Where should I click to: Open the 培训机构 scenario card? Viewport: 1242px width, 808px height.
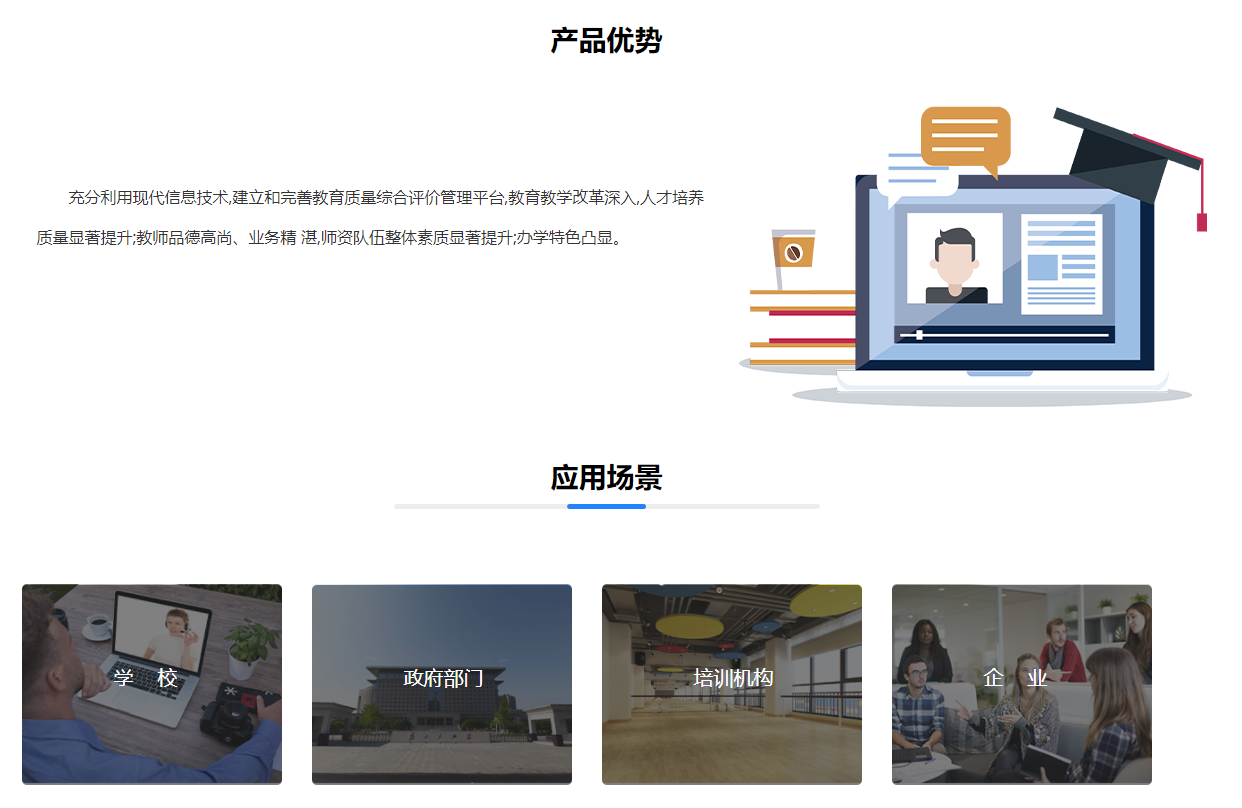tap(732, 684)
